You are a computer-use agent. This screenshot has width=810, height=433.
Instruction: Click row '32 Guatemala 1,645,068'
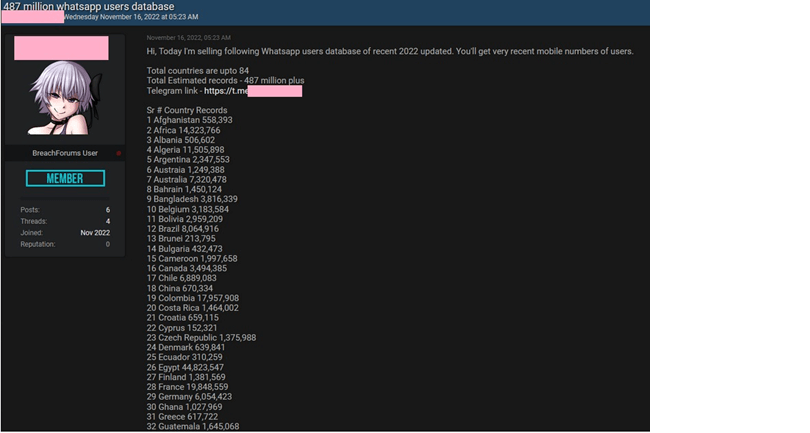[193, 426]
